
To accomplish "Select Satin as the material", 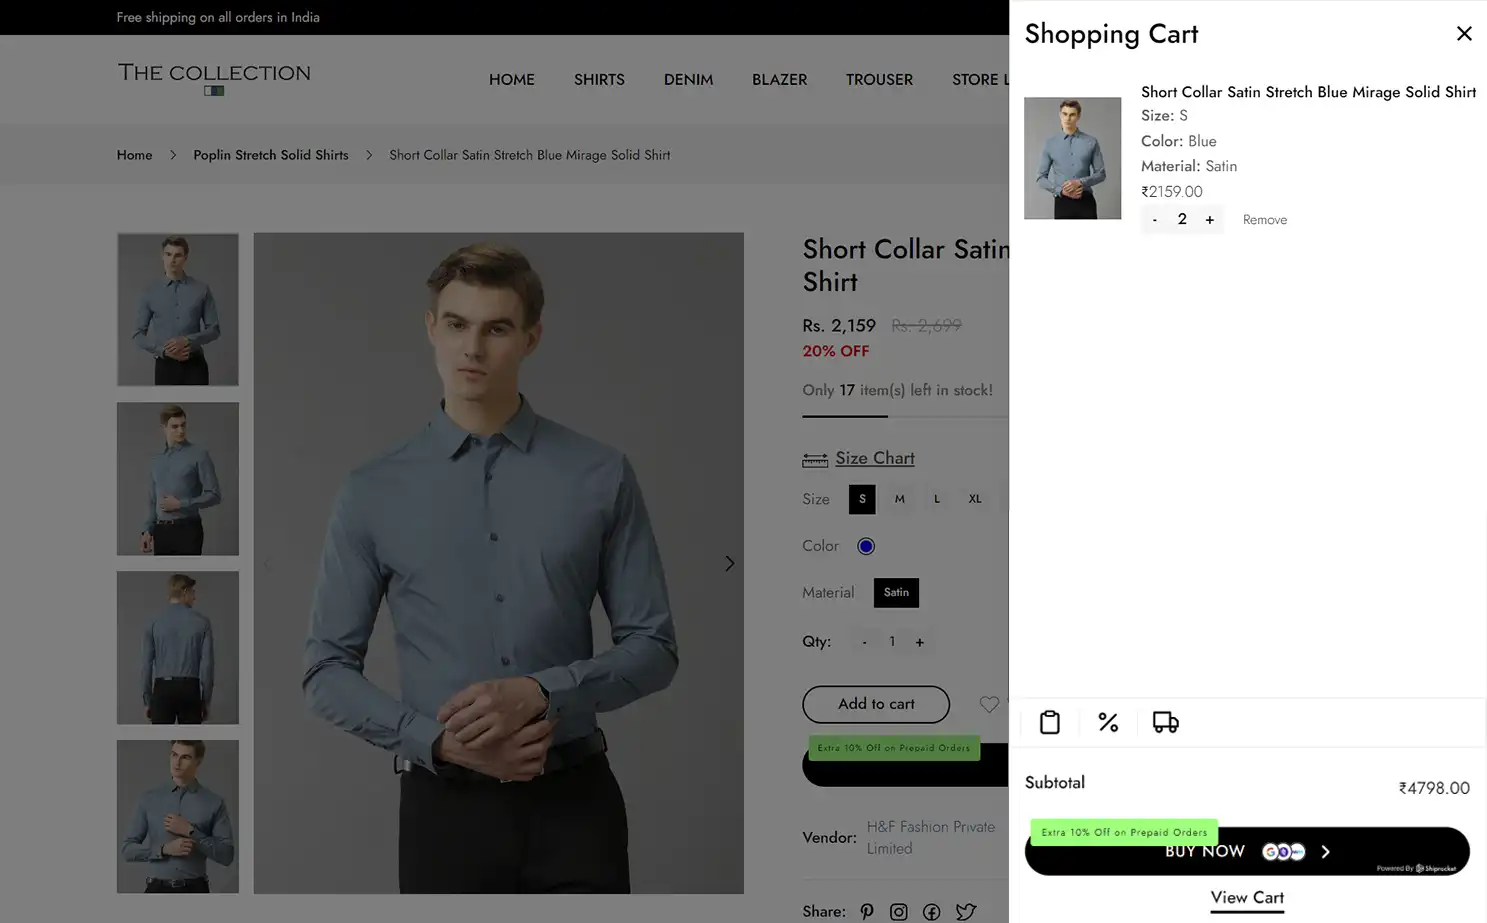I will click(895, 592).
